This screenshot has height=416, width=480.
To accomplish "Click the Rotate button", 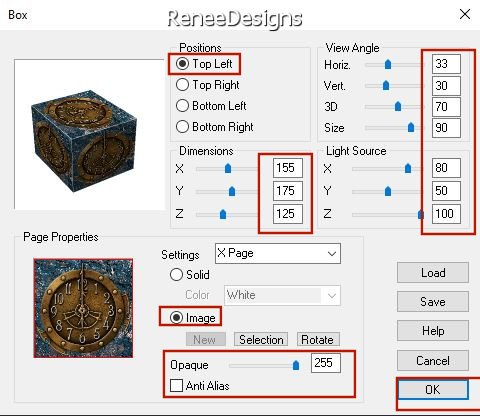I will tap(318, 339).
